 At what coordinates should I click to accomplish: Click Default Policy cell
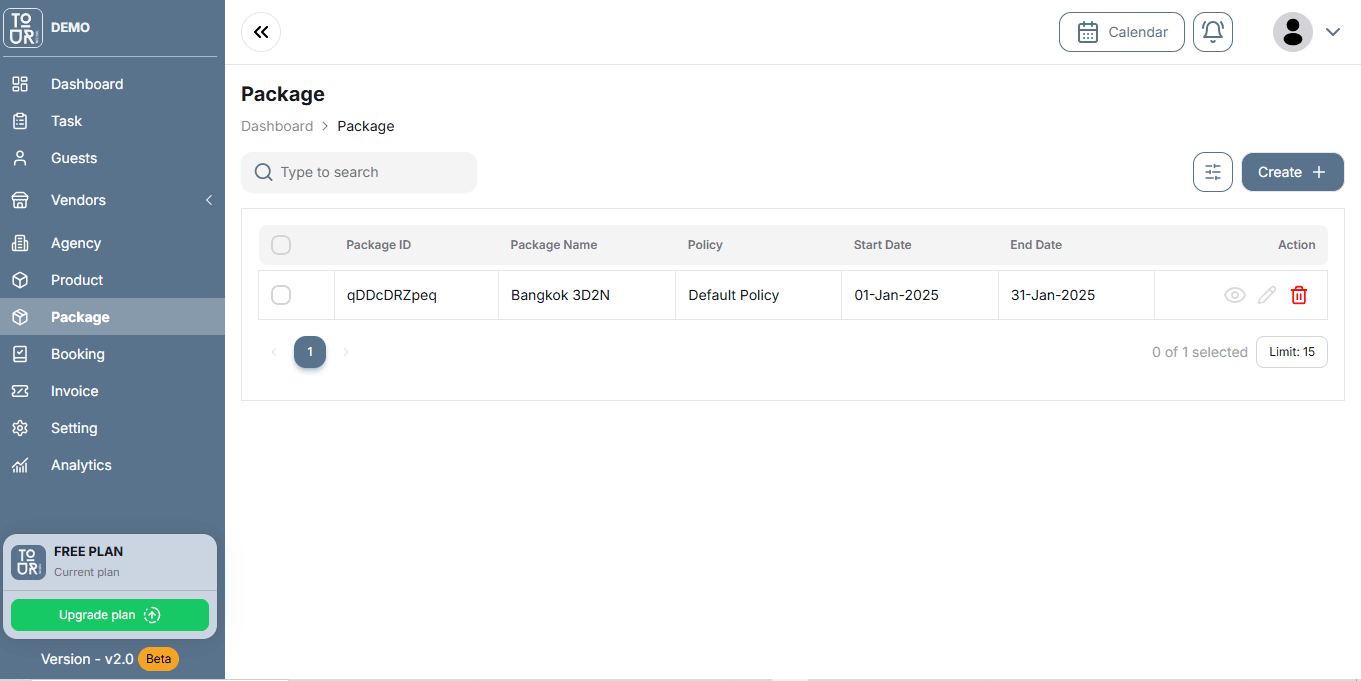[758, 295]
